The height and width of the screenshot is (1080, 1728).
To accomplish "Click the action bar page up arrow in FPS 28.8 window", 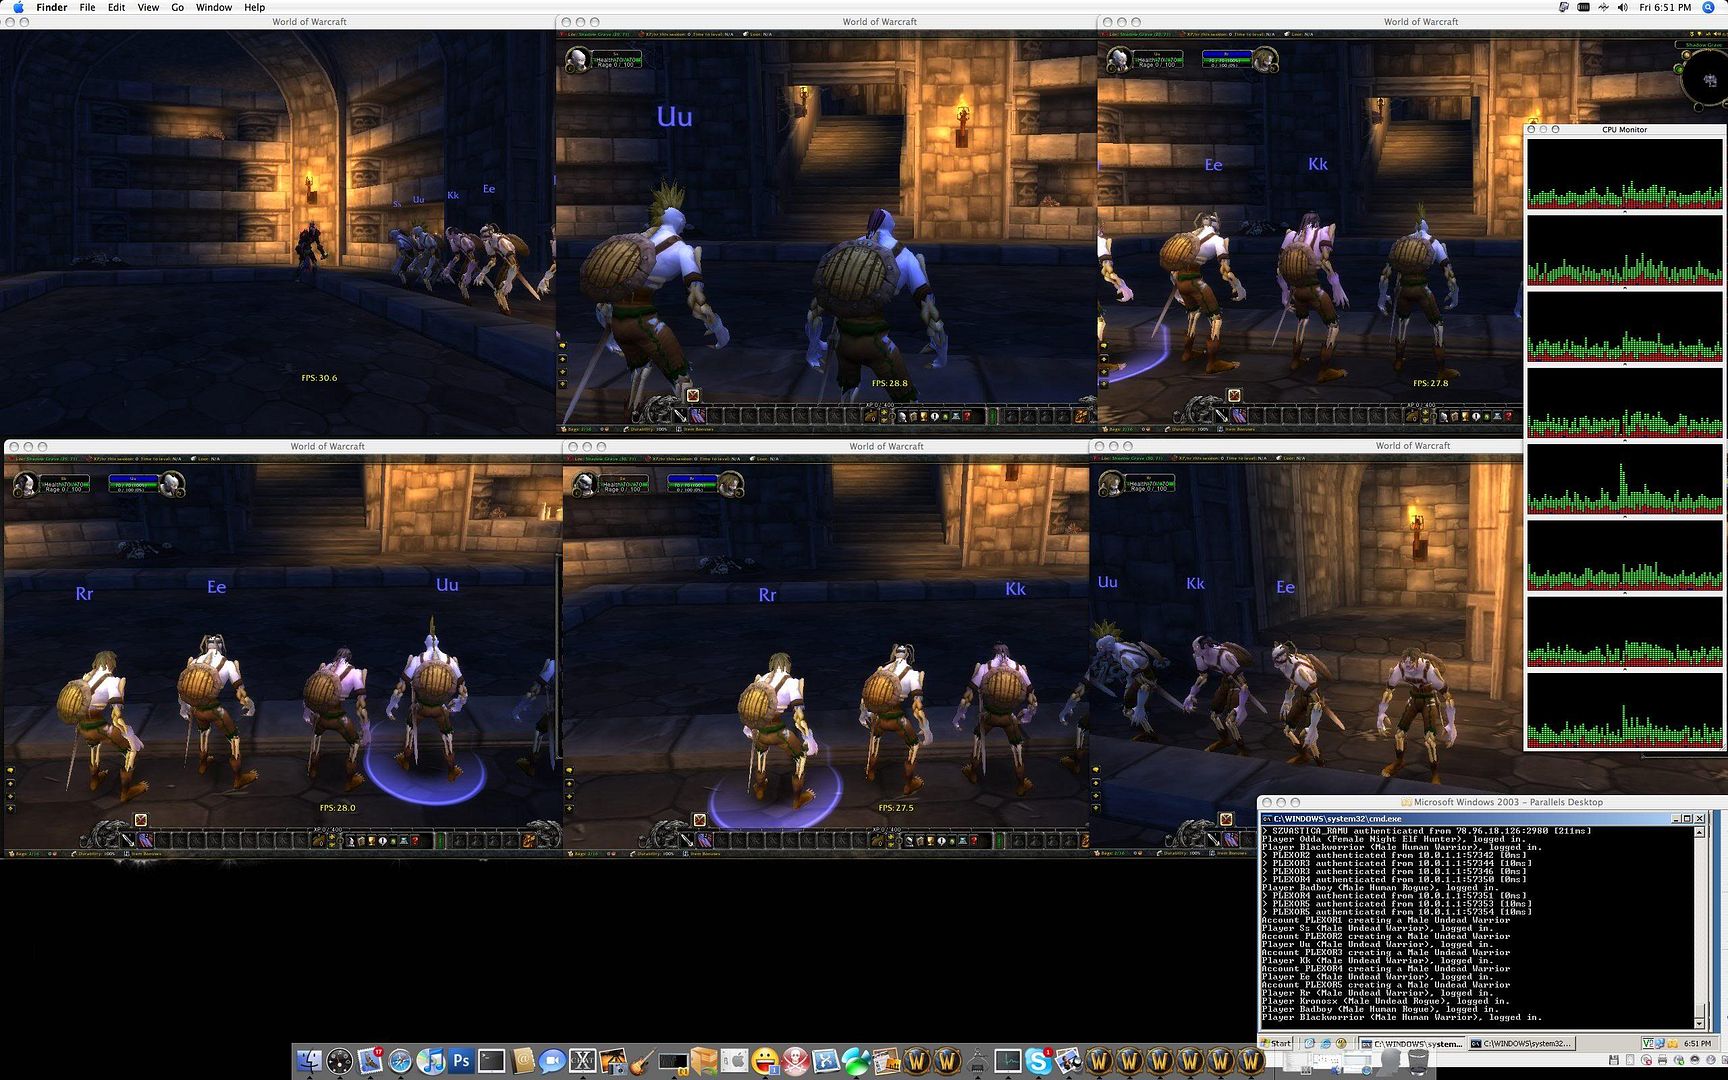I will click(884, 411).
